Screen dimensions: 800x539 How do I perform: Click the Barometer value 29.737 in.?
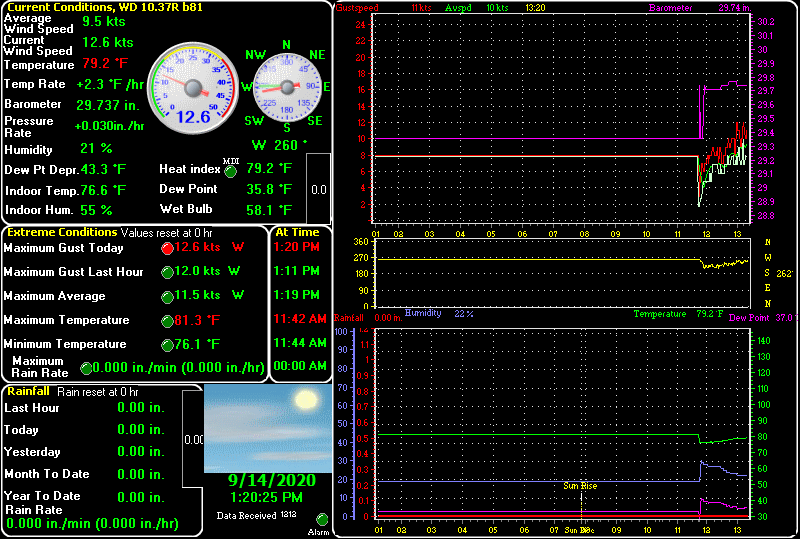(108, 105)
